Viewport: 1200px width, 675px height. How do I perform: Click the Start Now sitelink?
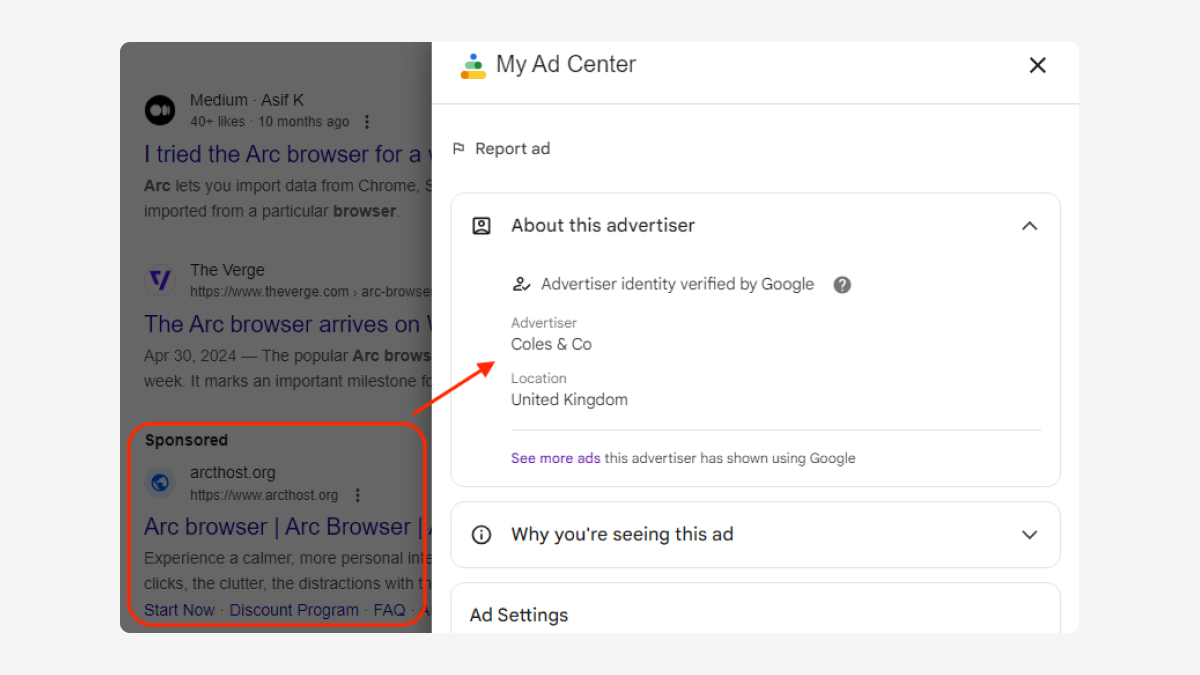179,610
